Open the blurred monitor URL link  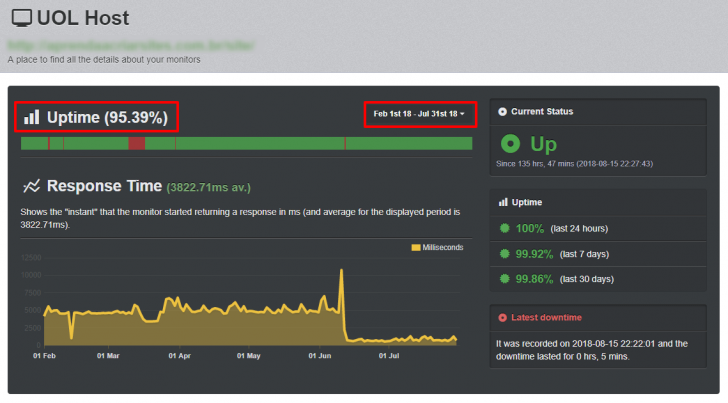tap(131, 46)
